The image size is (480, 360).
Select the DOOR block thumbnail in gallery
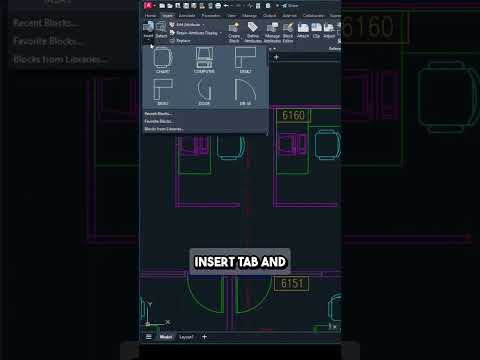(204, 92)
